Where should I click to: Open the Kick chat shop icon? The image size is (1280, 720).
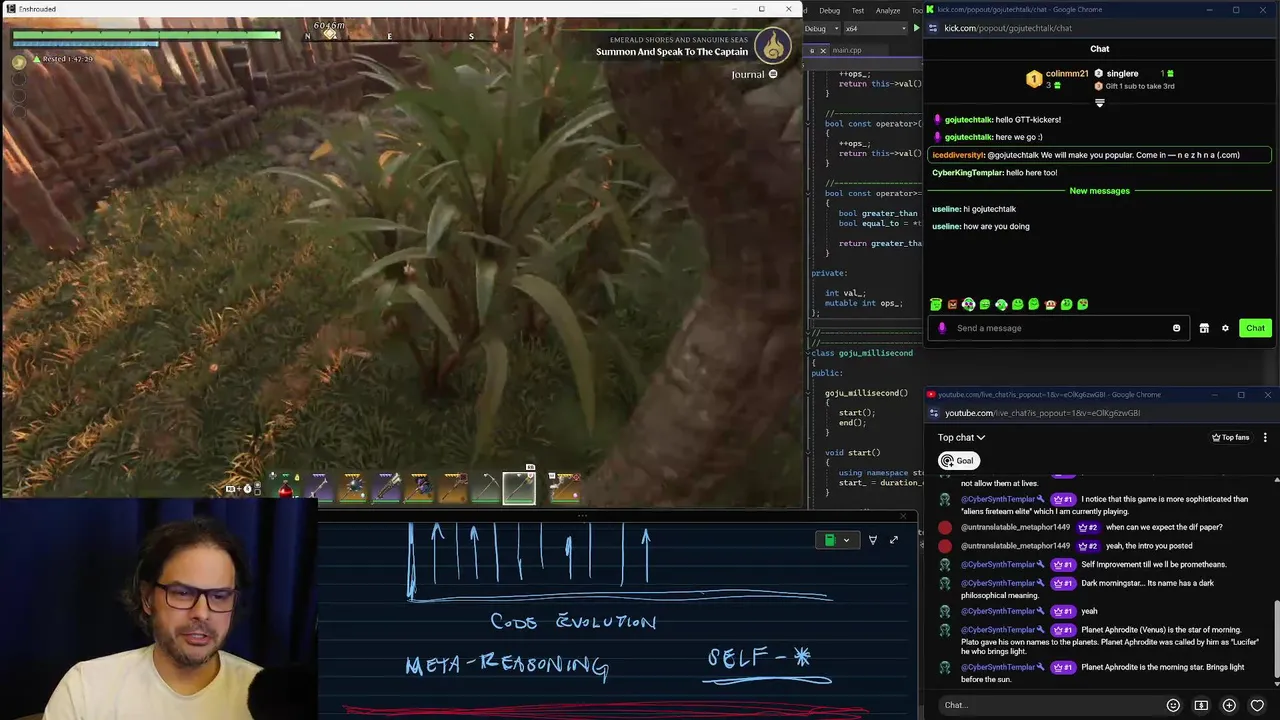[x=1204, y=328]
